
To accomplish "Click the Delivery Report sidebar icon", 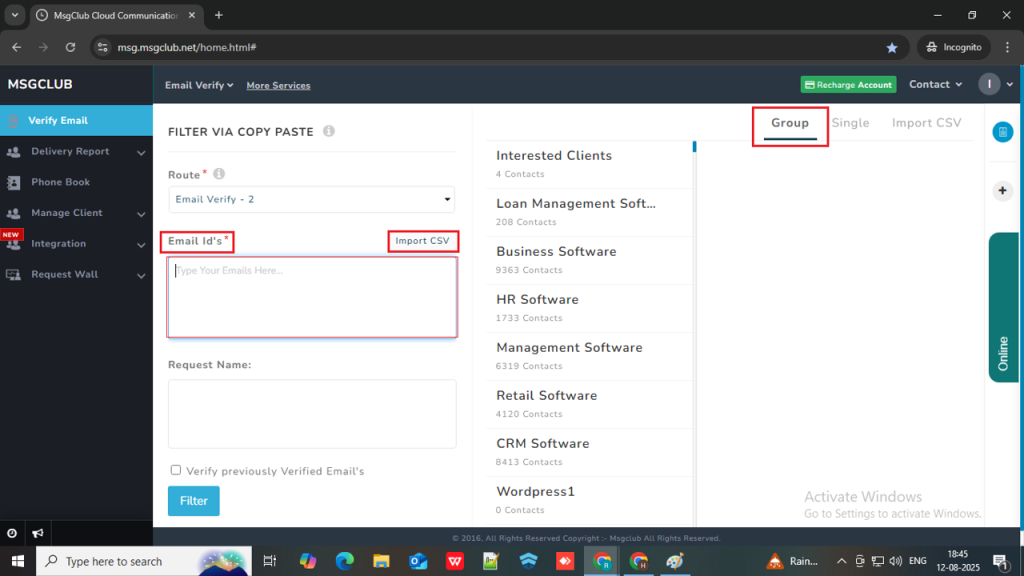I will pos(13,152).
